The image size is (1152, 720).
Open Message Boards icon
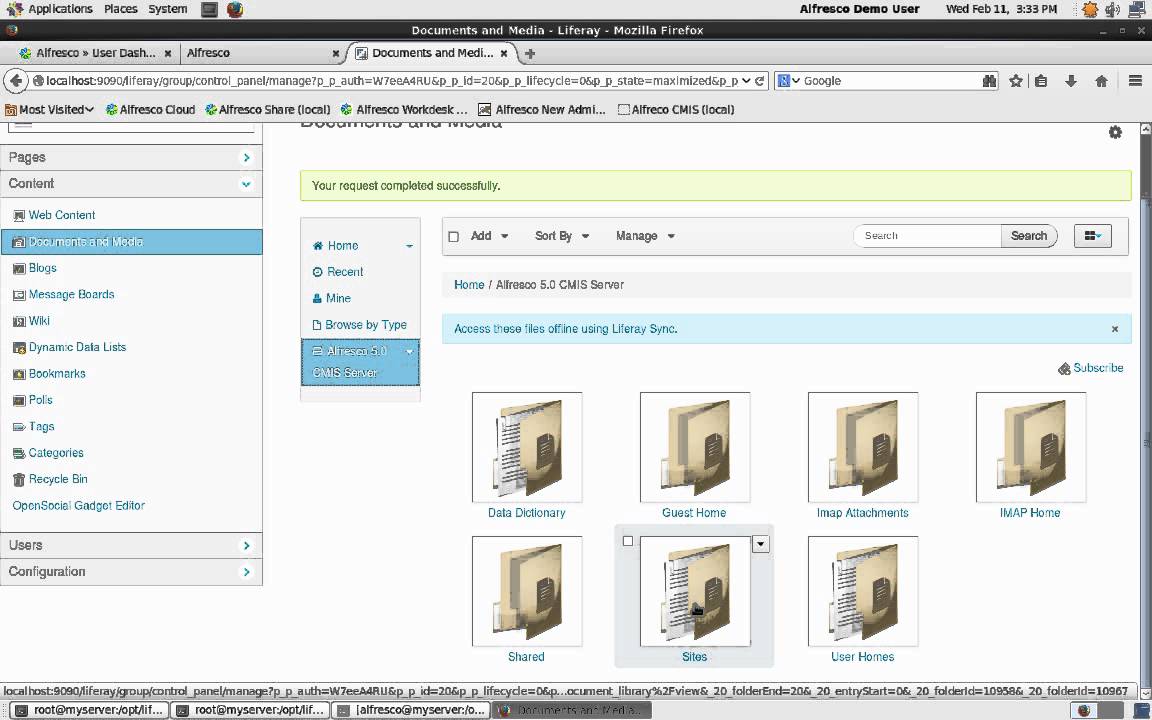pos(19,295)
